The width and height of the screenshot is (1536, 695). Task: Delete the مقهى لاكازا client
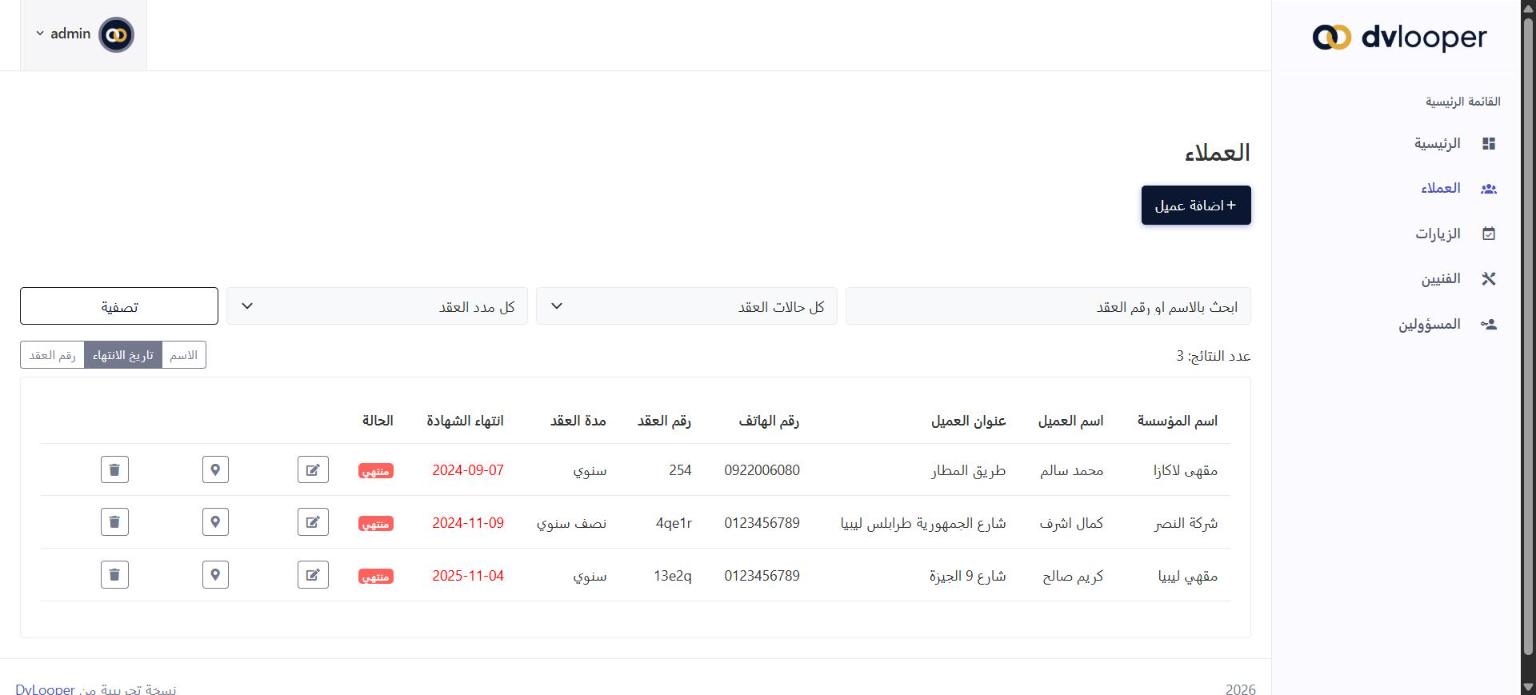pos(115,470)
